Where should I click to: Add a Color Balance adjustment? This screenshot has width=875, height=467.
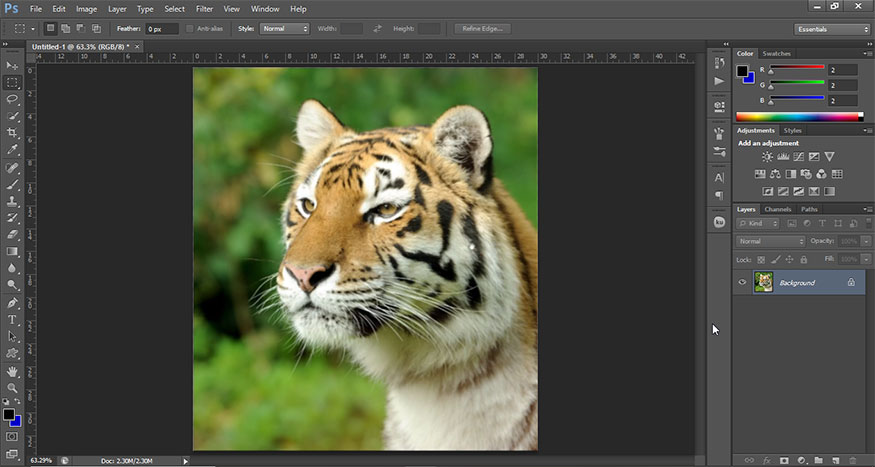pos(775,174)
